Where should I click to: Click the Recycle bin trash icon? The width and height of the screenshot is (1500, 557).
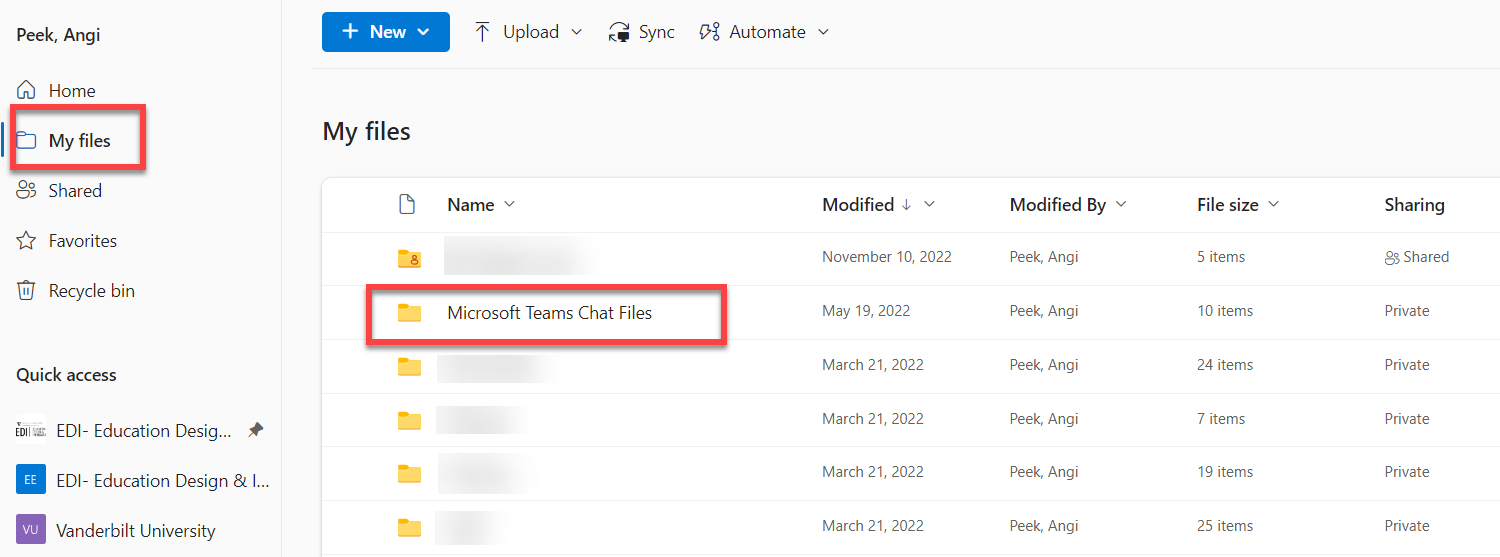(27, 291)
